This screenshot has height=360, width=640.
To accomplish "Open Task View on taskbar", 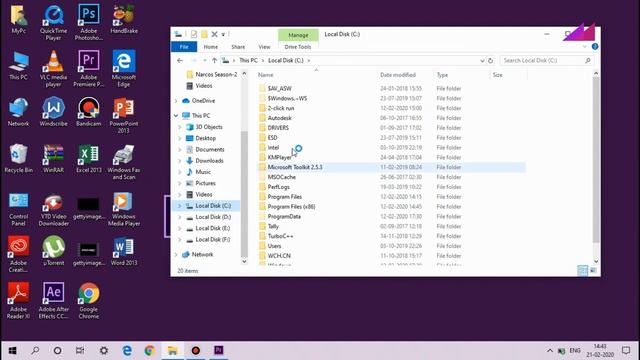I will (80, 350).
